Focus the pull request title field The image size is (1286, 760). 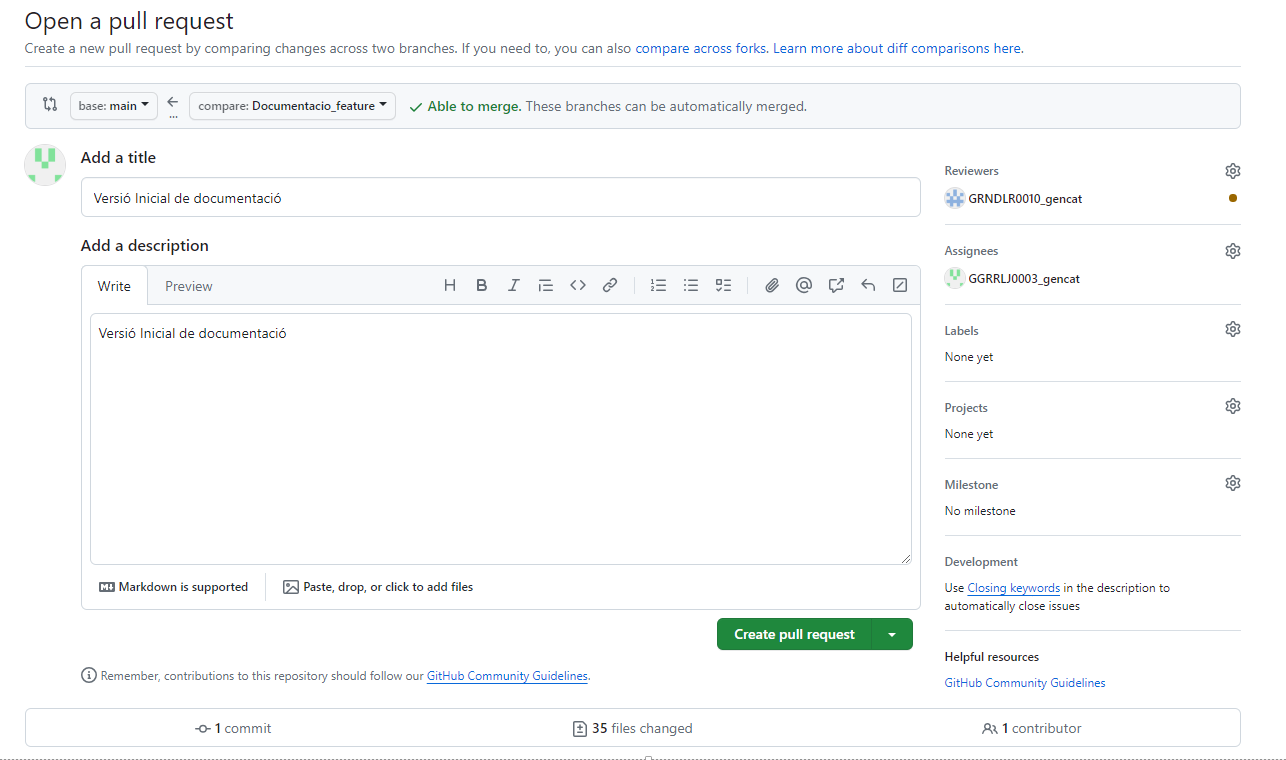tap(500, 197)
